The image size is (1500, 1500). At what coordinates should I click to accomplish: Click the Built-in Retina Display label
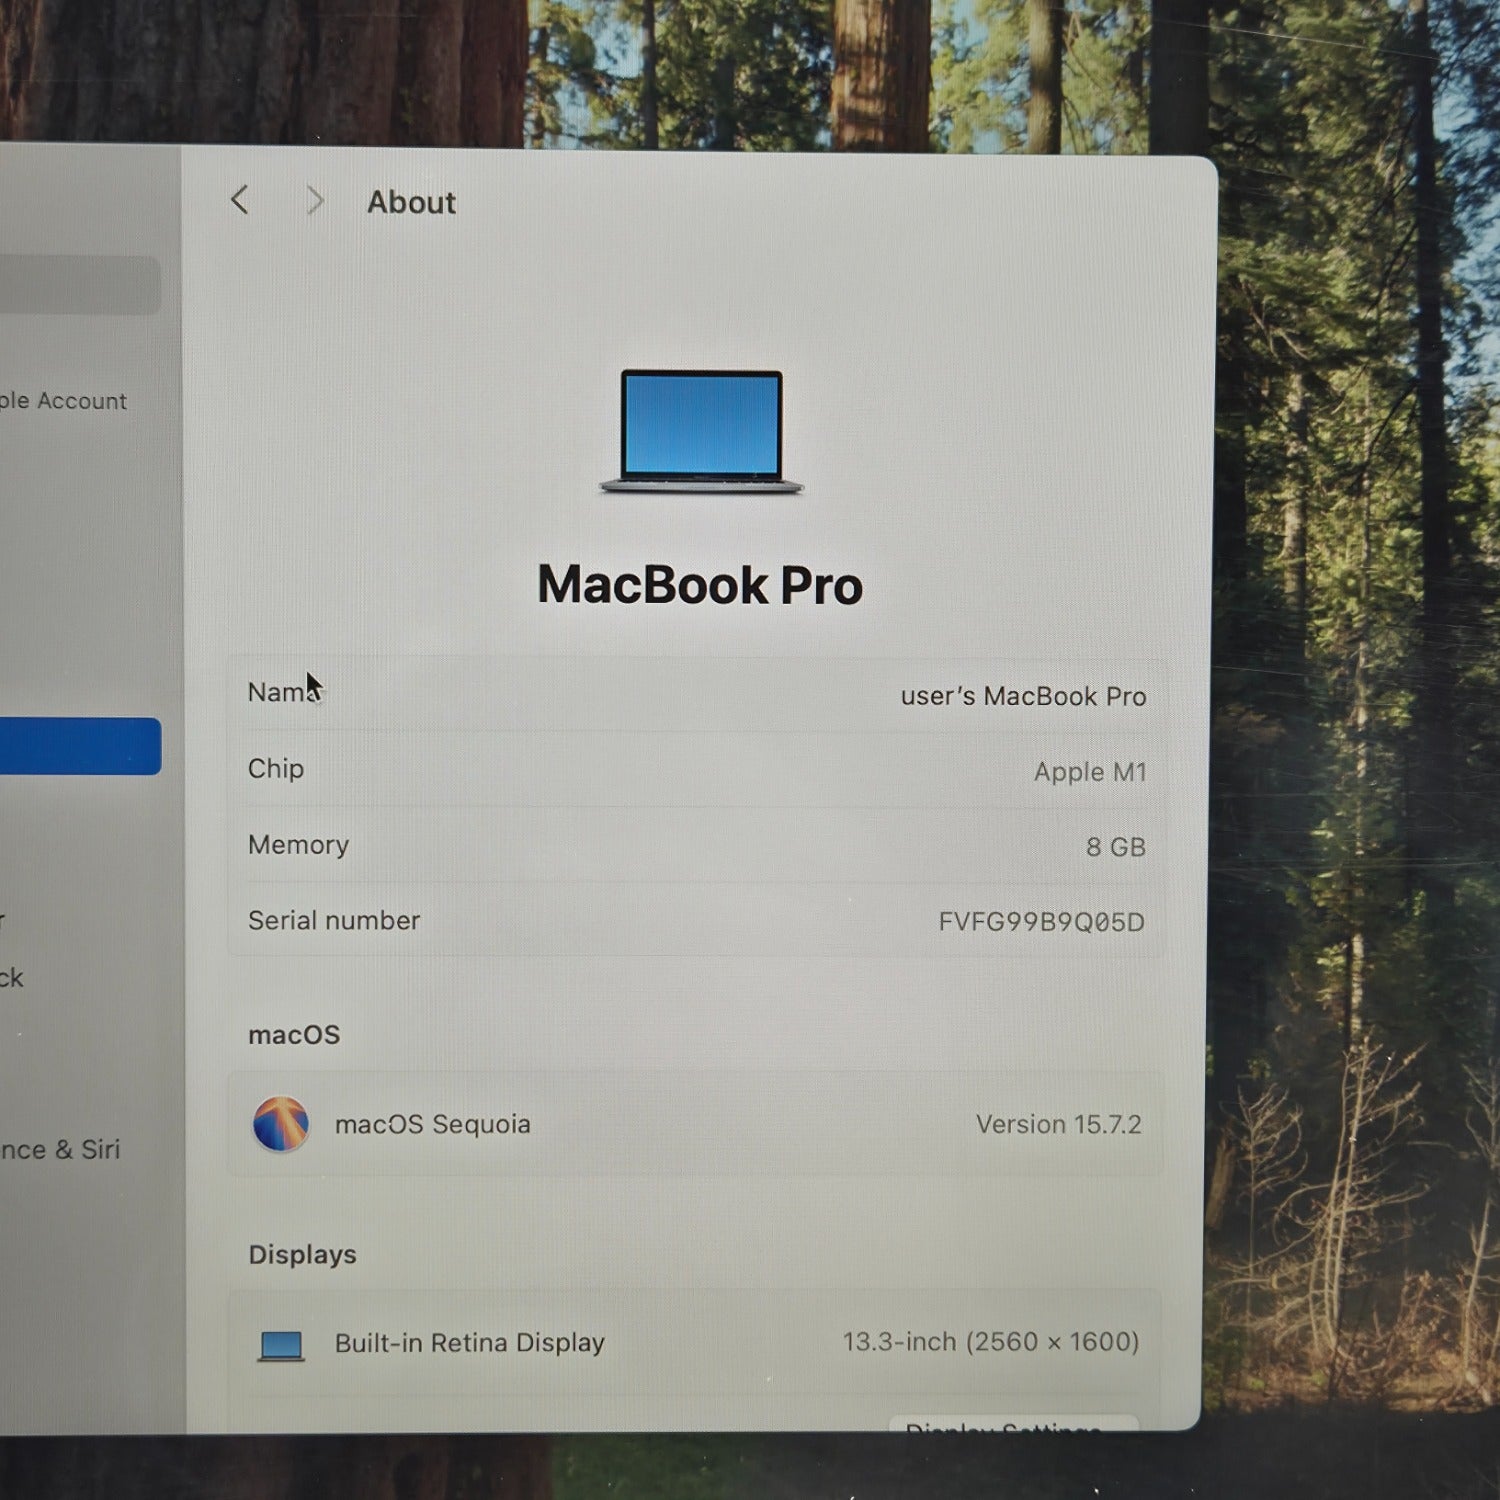tap(469, 1343)
